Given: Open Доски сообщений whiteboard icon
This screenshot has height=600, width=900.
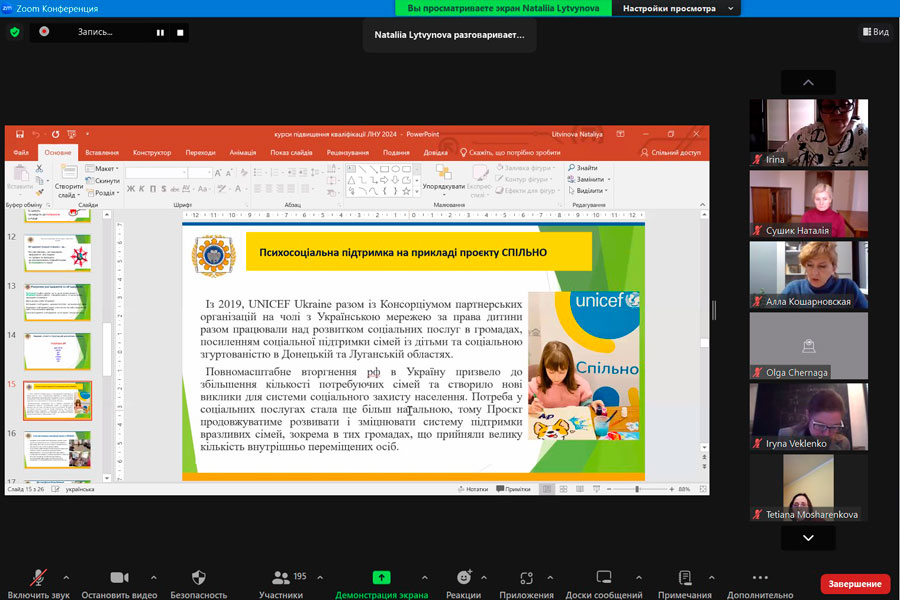Looking at the screenshot, I should (604, 578).
